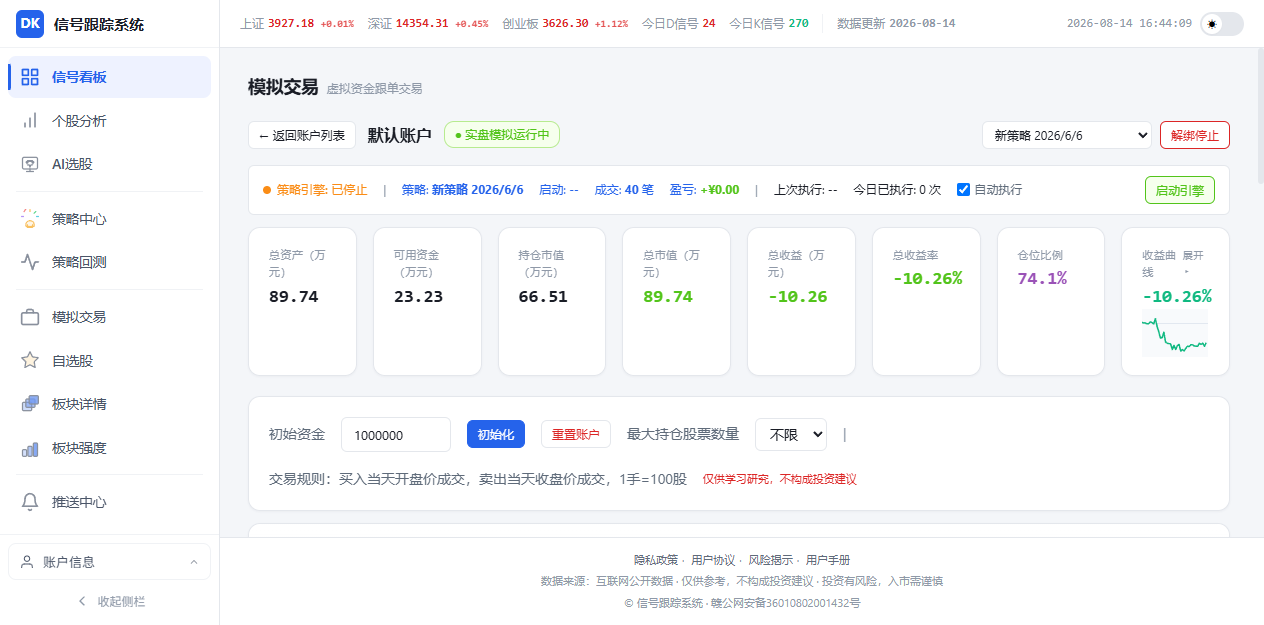The height and width of the screenshot is (625, 1264).
Task: Click the DK logo icon
Action: [30, 24]
